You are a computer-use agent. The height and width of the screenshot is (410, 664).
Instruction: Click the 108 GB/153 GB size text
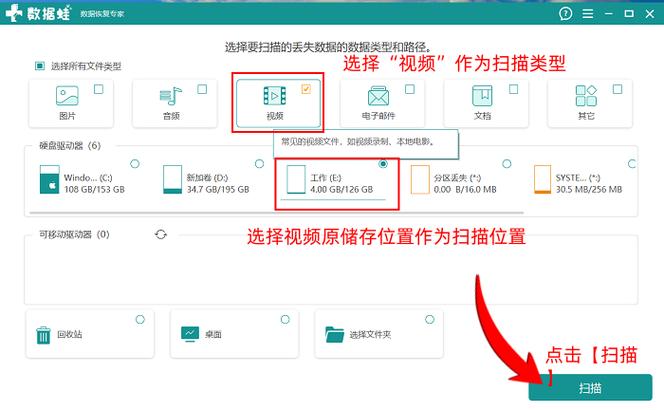(94, 189)
